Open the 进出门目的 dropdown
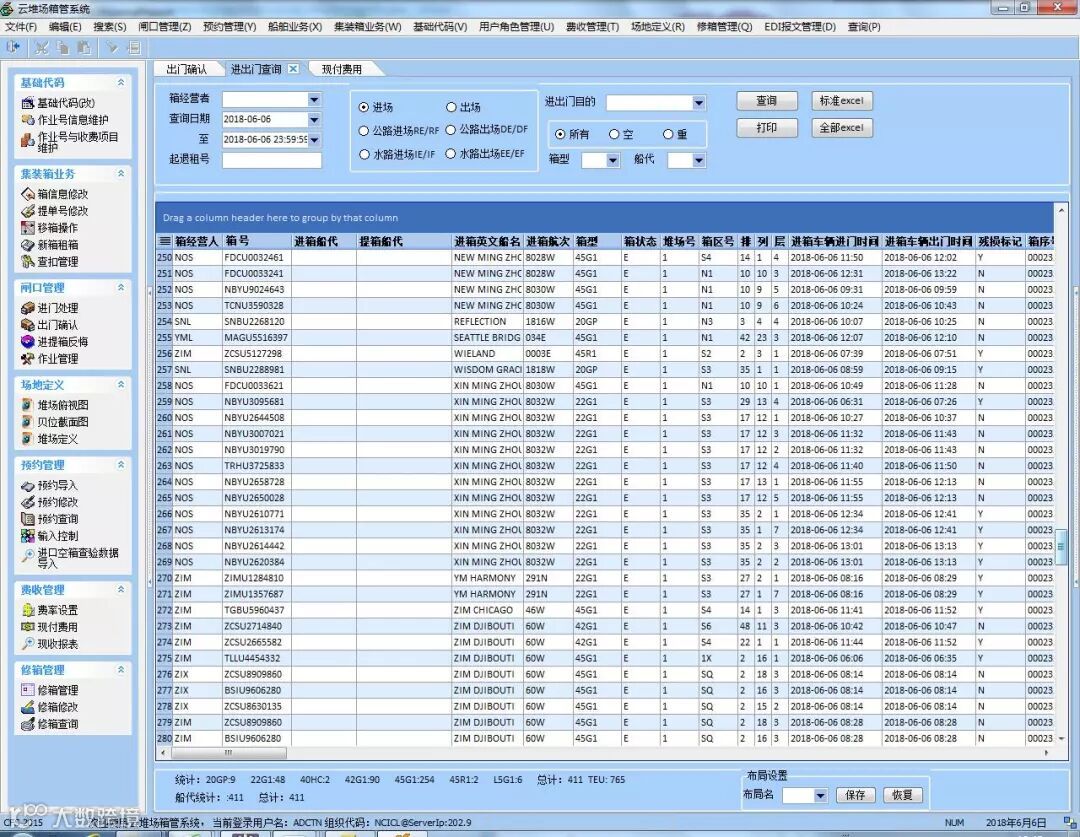 point(698,103)
